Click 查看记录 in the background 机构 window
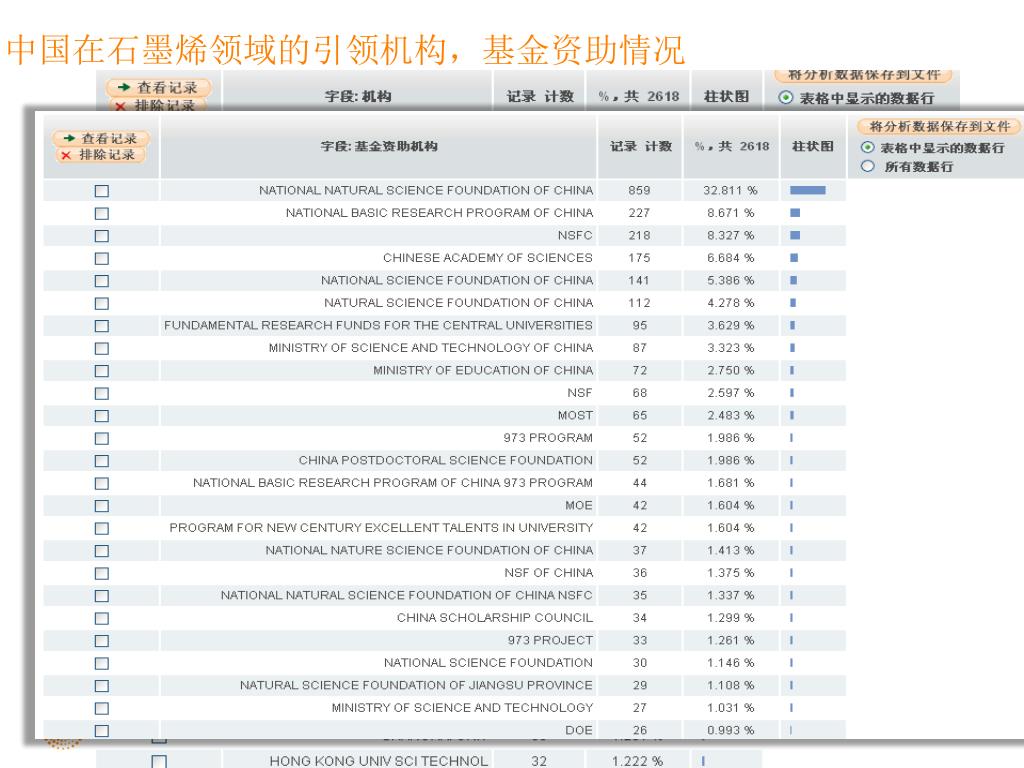1024x768 pixels. [159, 88]
